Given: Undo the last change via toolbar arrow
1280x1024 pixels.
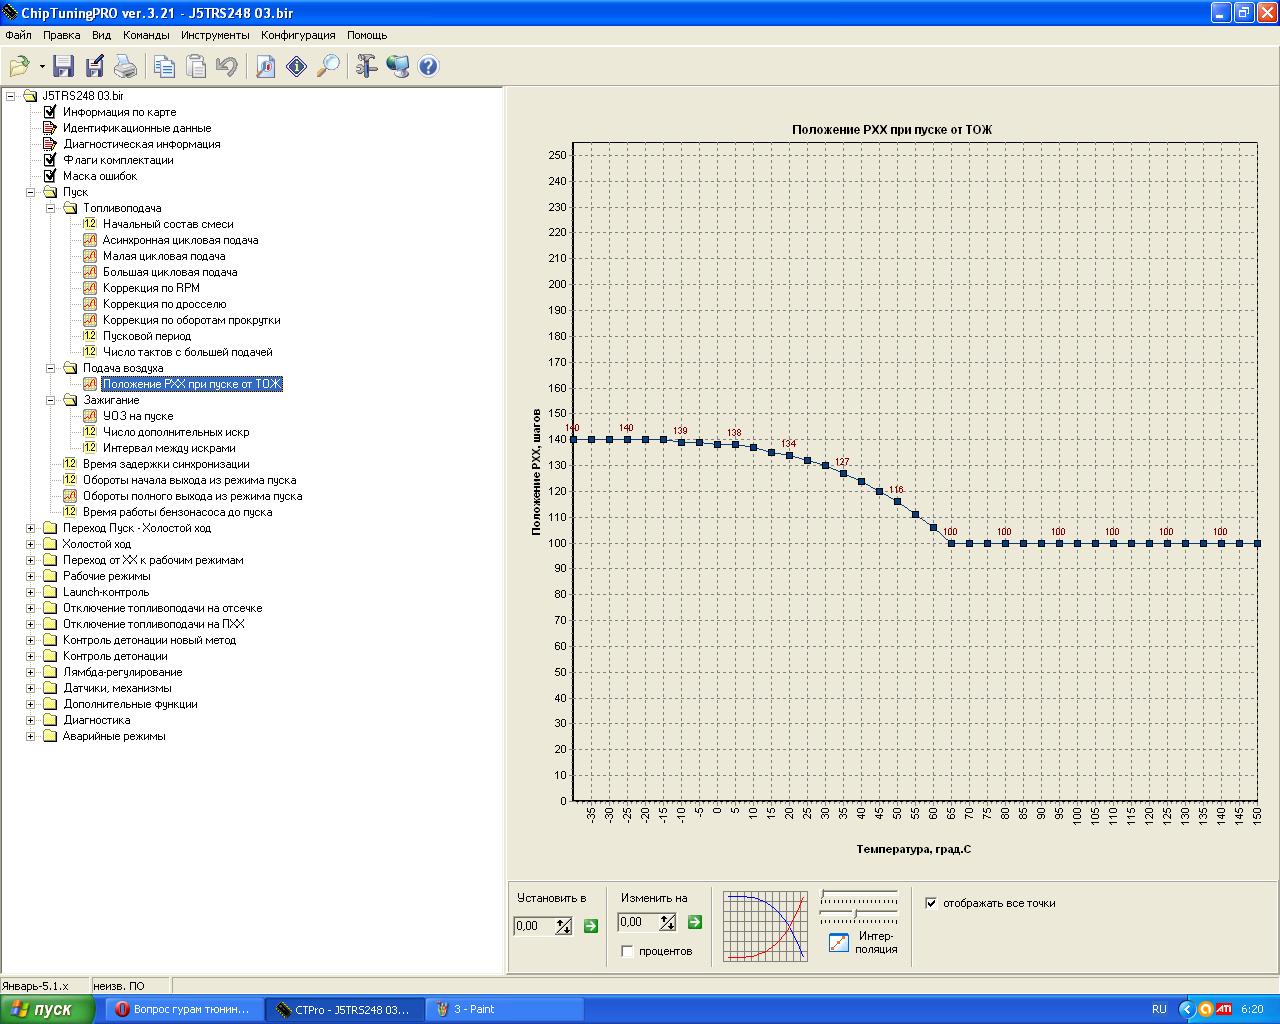Looking at the screenshot, I should click(227, 67).
